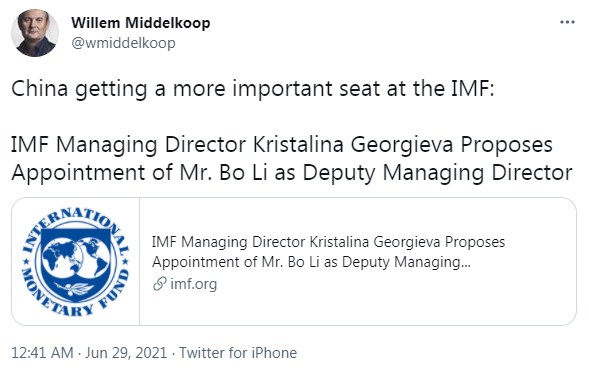Click the tweet line starting 'IMF Managing Director Kristalina'
The height and width of the screenshot is (375, 589).
(282, 145)
